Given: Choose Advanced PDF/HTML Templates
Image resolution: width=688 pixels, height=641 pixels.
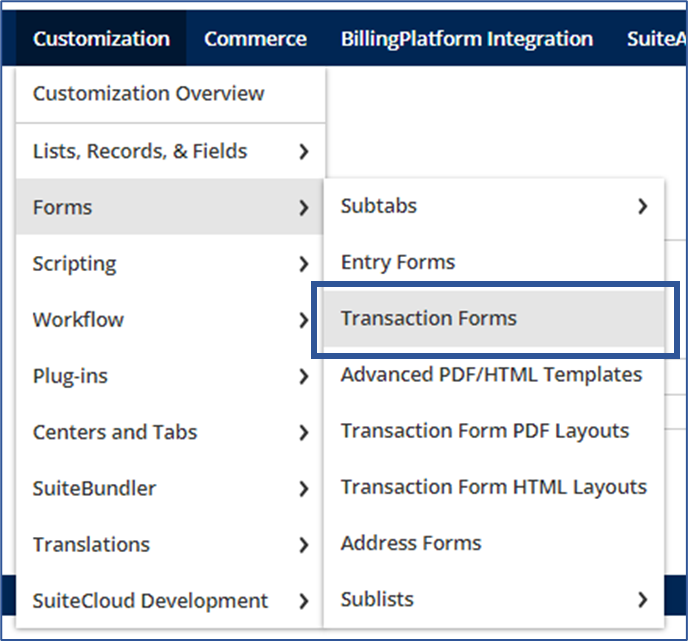Looking at the screenshot, I should (494, 375).
